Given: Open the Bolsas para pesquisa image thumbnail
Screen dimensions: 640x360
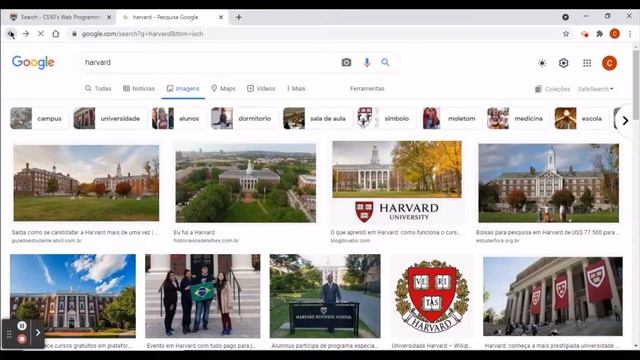Looking at the screenshot, I should (548, 183).
